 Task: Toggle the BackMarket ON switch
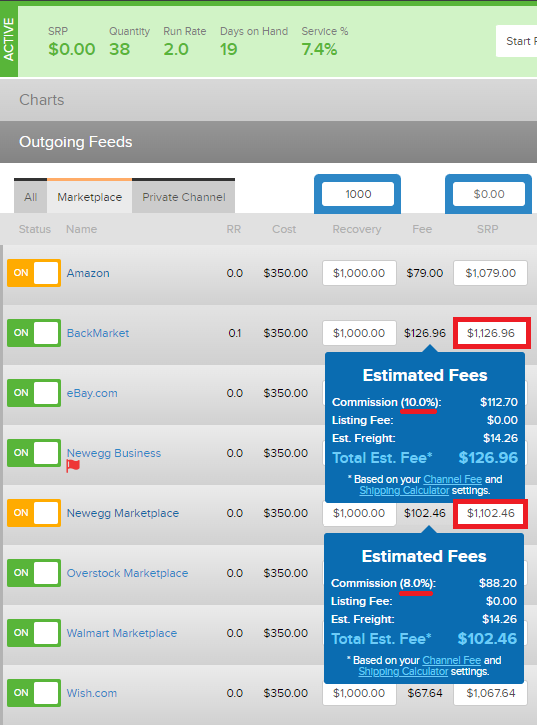coord(34,333)
